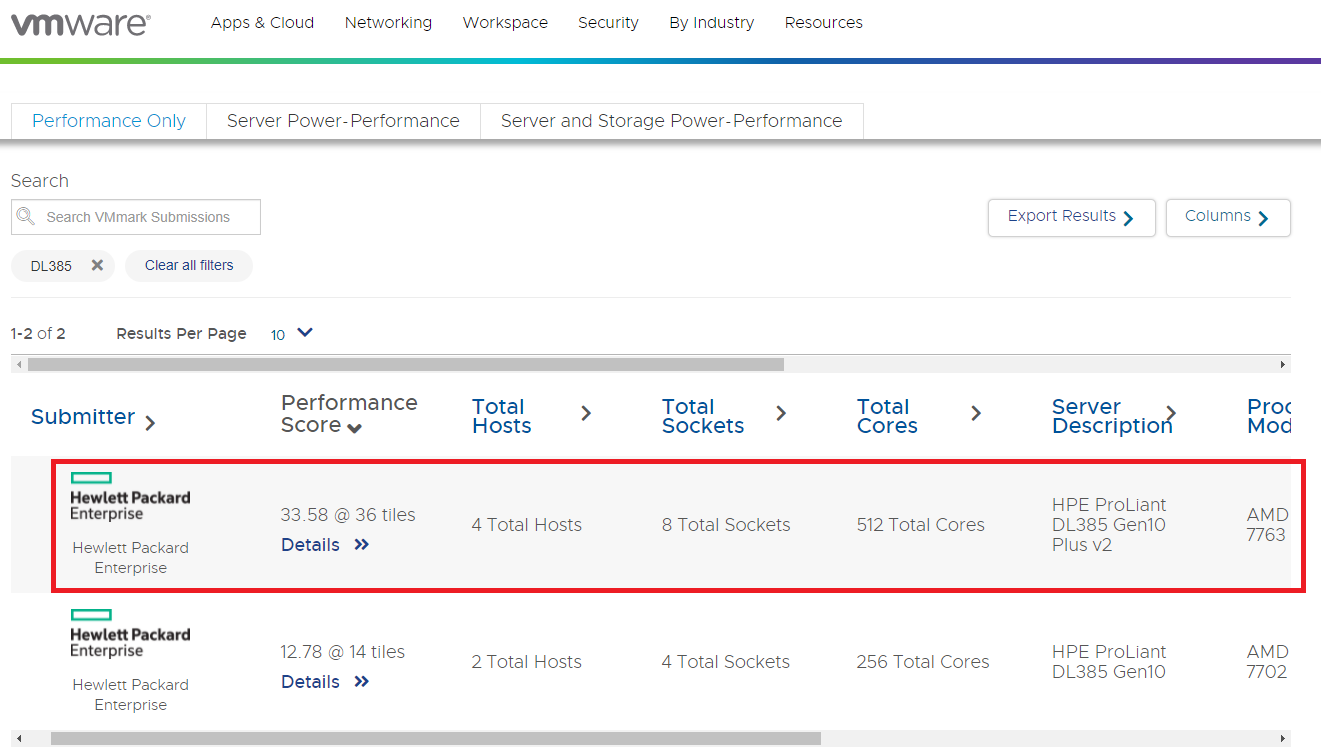Click the 33.58 @ 36 tiles score
The height and width of the screenshot is (754, 1321).
click(x=348, y=515)
